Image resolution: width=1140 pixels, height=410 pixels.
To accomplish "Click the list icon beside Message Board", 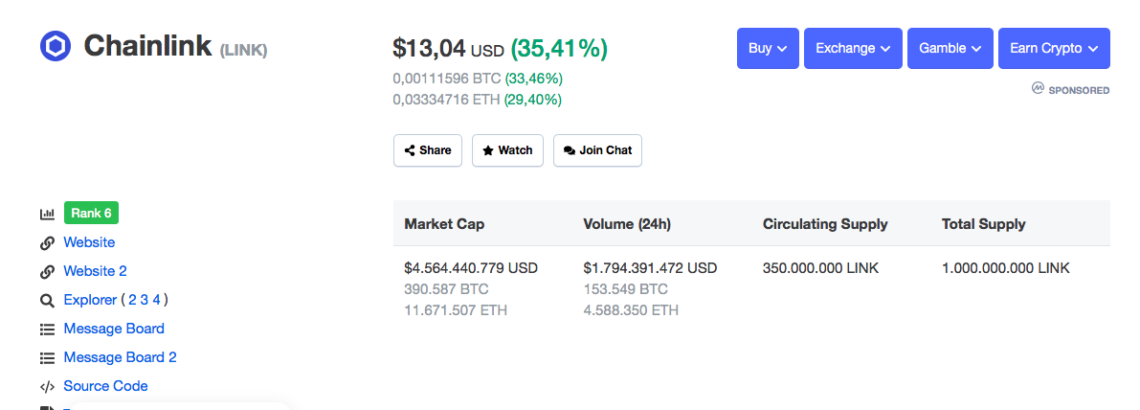I will pos(47,329).
